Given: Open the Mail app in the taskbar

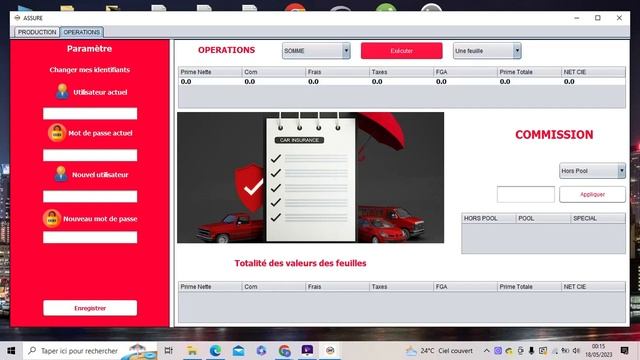Looking at the screenshot, I should tap(238, 351).
